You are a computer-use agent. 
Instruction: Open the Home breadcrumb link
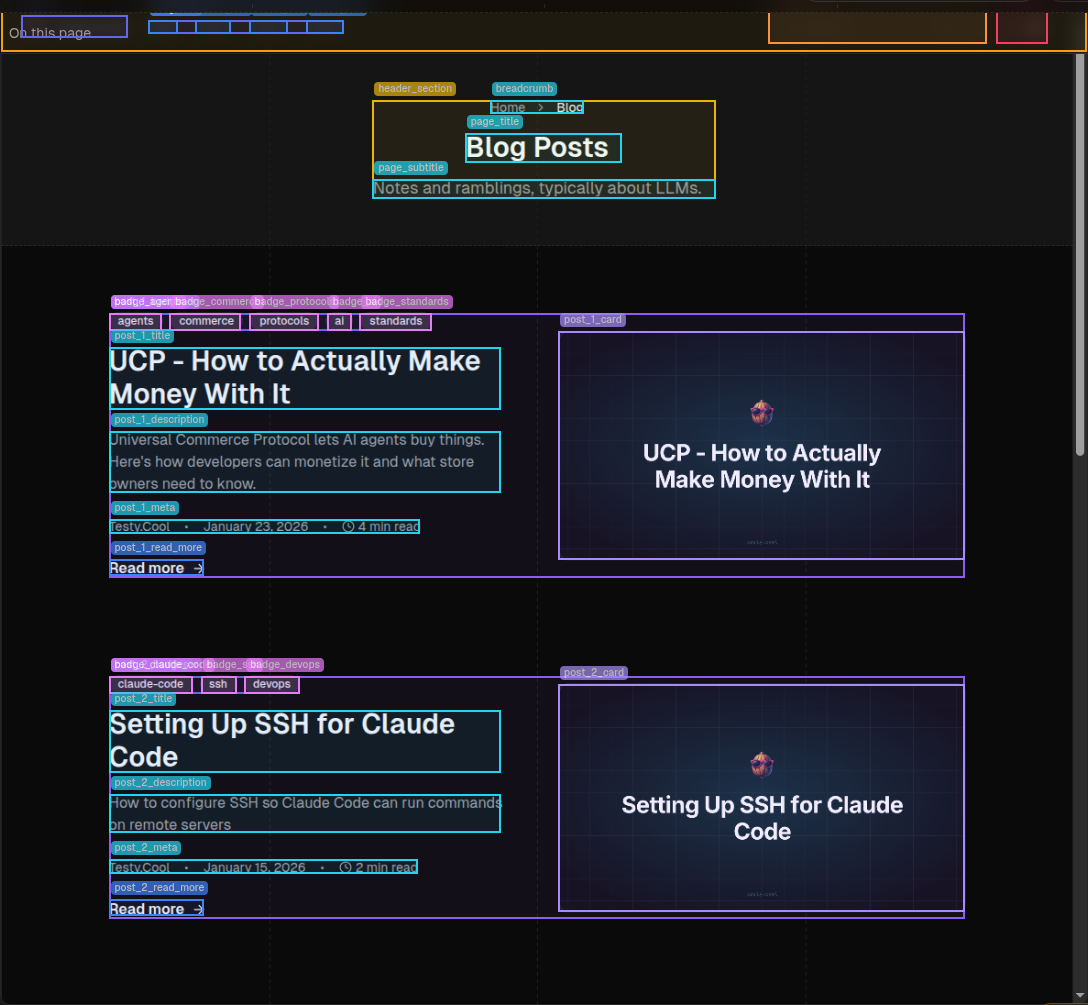click(x=509, y=108)
